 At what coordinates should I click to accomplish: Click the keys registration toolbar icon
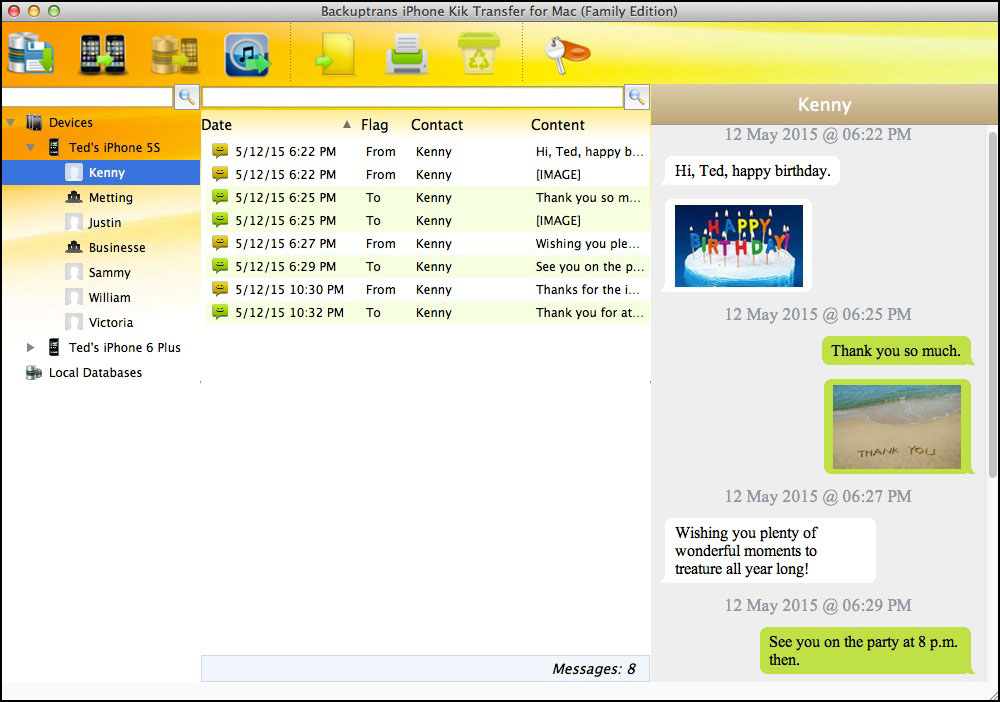click(566, 54)
